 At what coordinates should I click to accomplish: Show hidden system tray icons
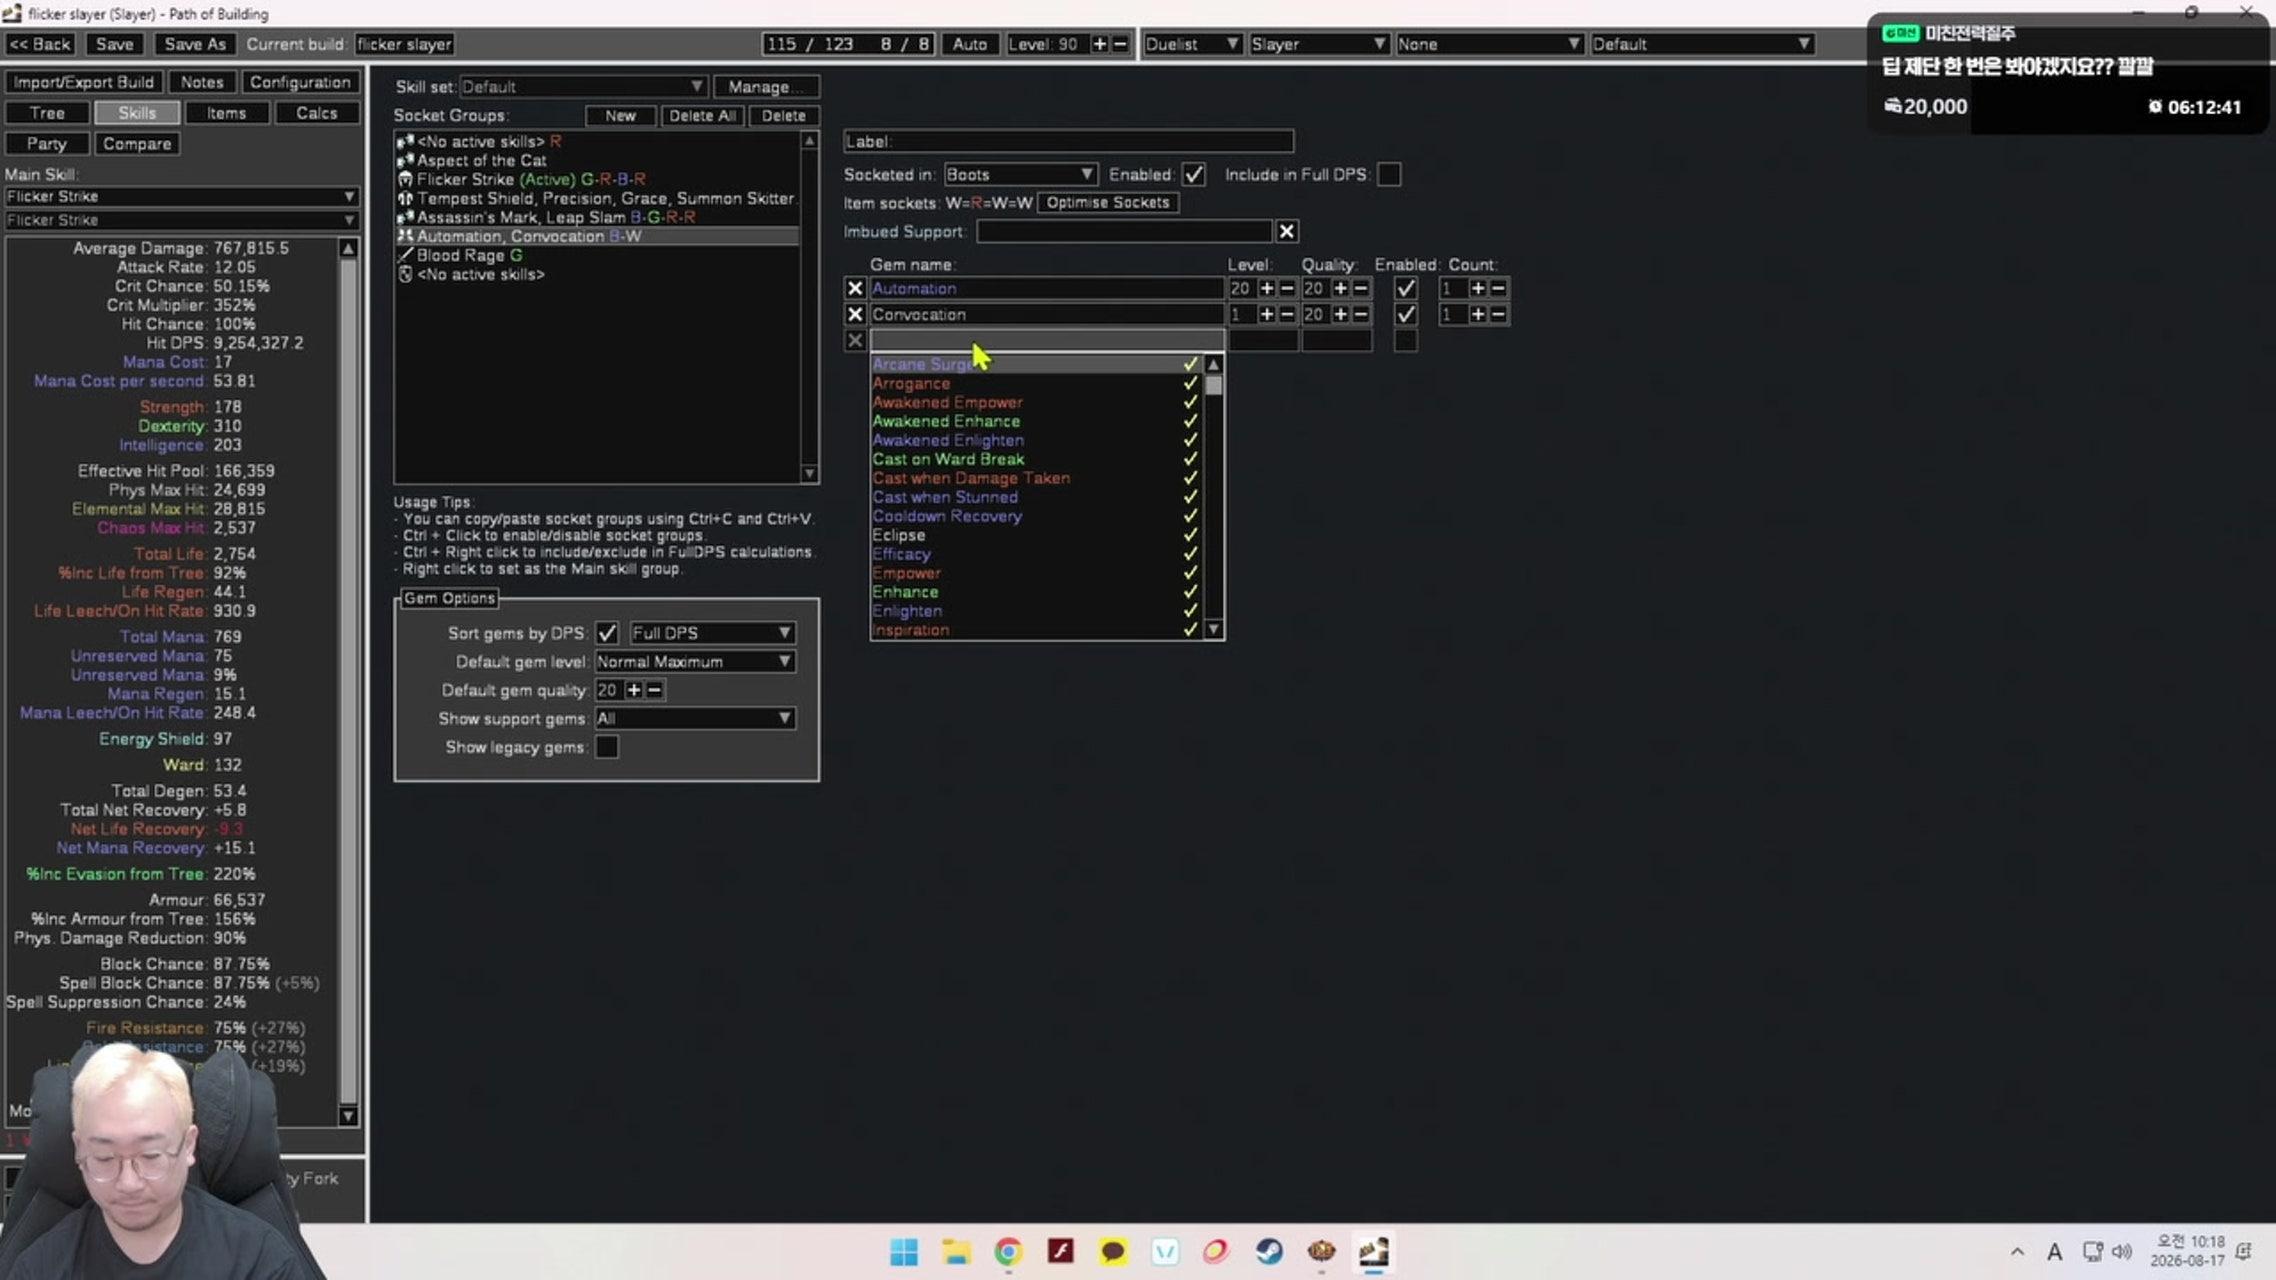coord(2017,1251)
